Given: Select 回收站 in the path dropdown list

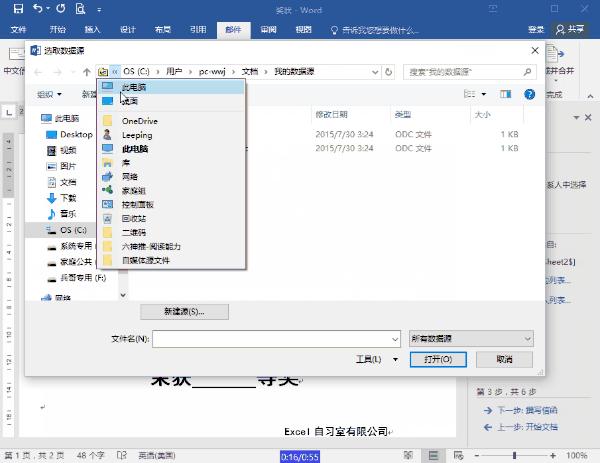Looking at the screenshot, I should (171, 218).
